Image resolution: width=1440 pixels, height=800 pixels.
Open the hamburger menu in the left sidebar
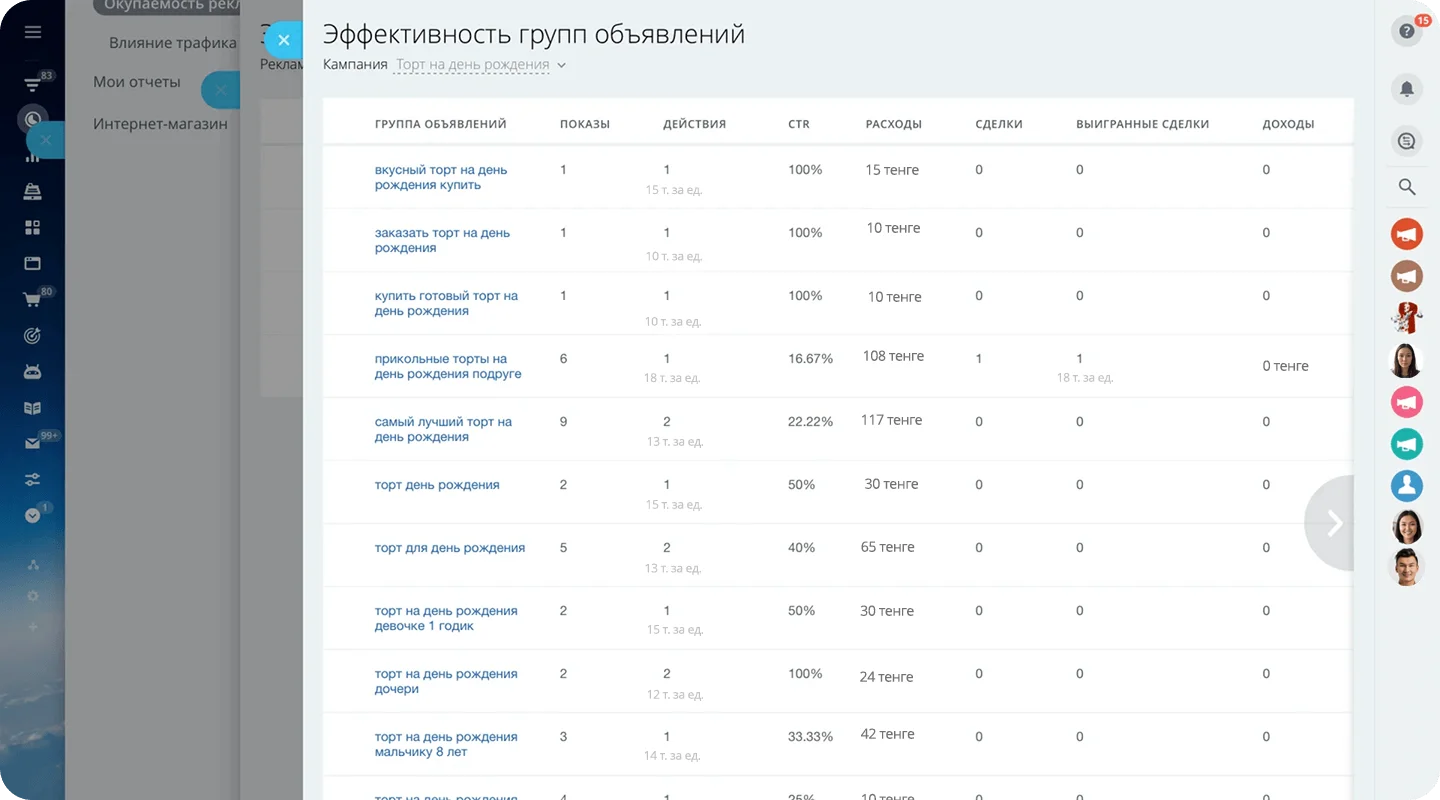[33, 32]
